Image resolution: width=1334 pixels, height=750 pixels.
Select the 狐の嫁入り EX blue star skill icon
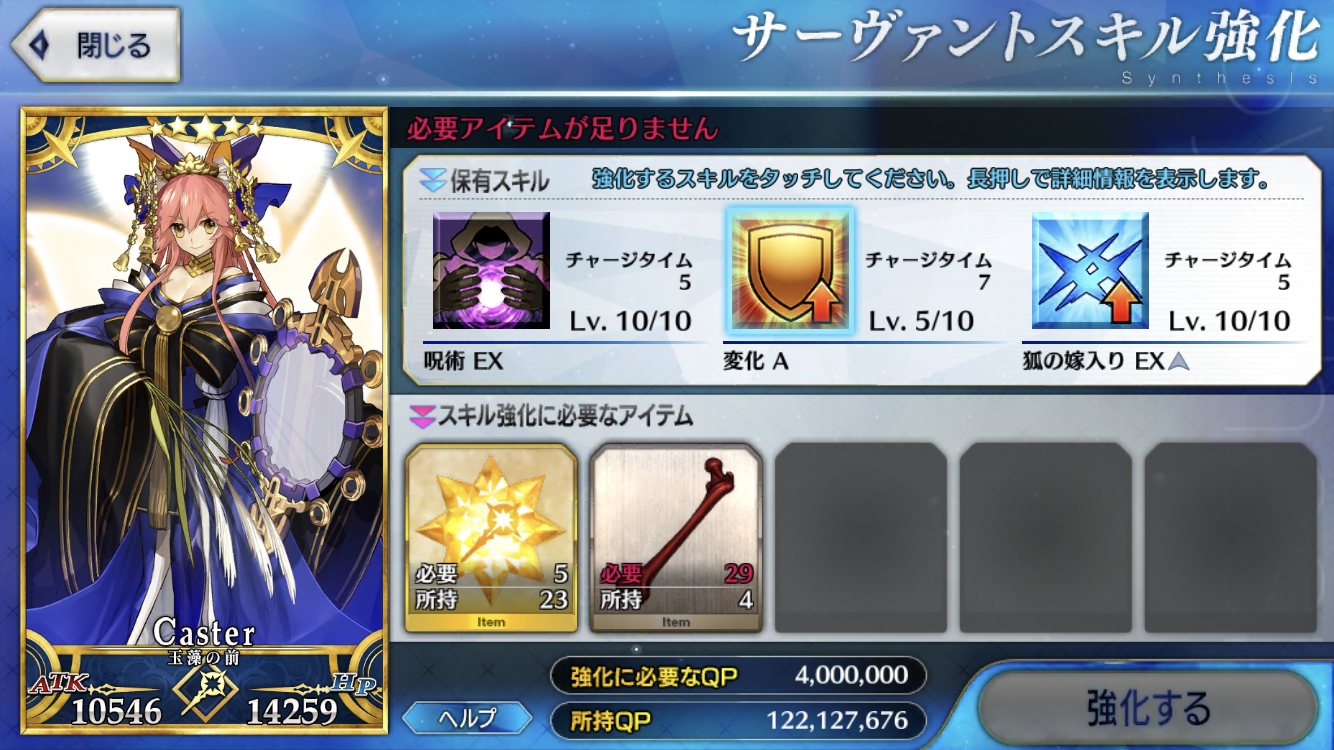(x=1090, y=270)
